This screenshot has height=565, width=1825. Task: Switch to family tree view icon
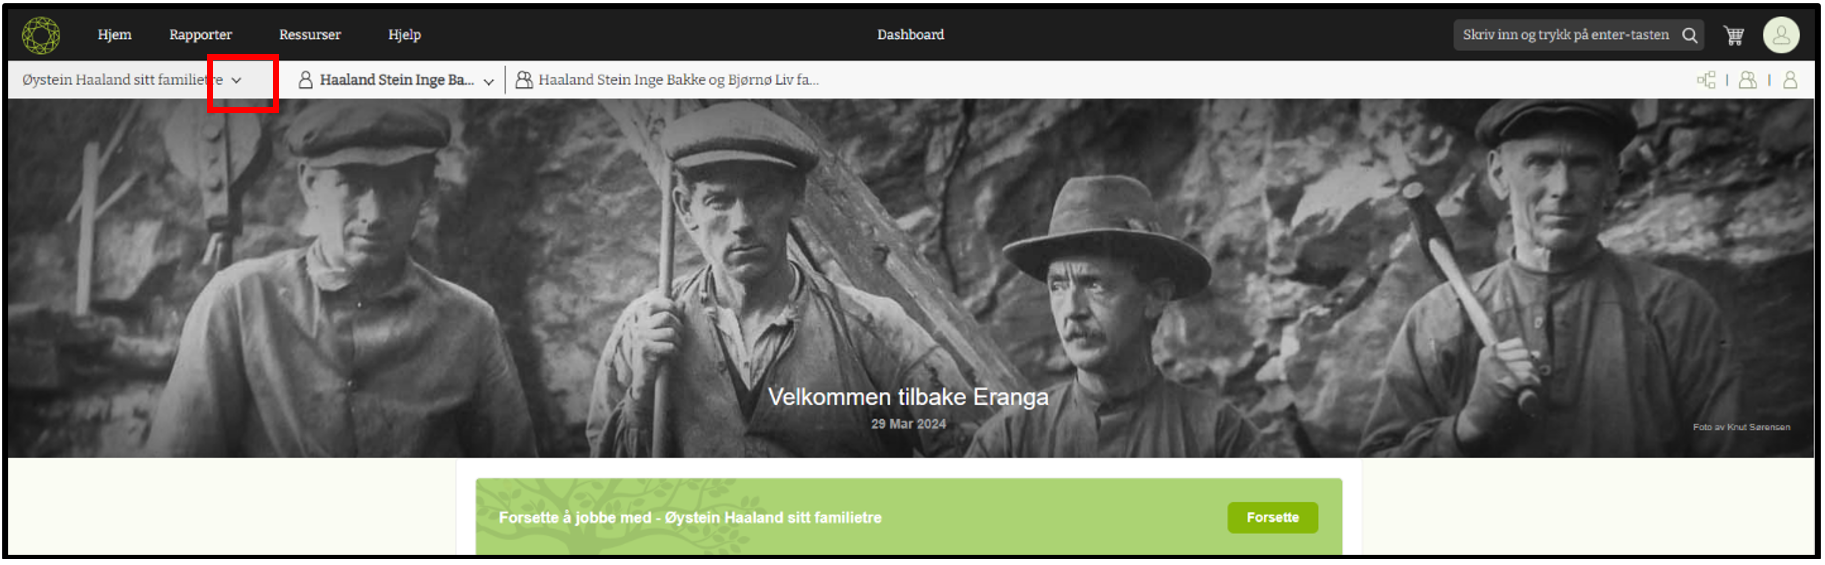coord(1706,80)
